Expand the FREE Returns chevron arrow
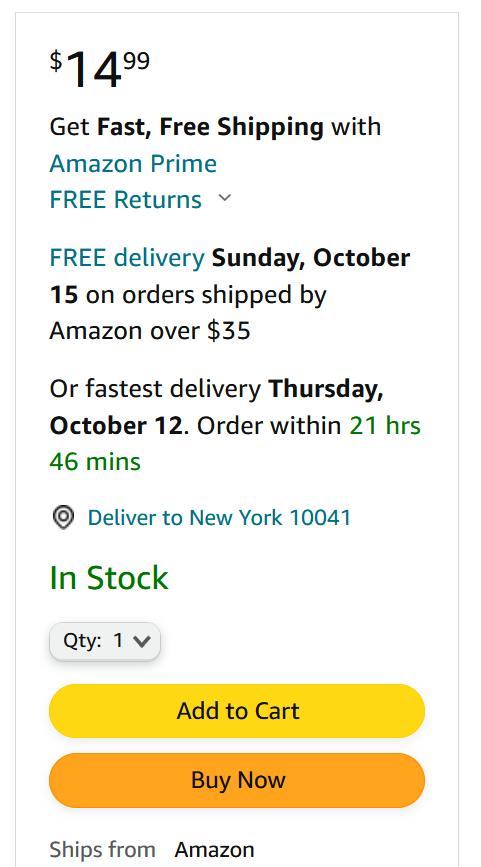This screenshot has height=867, width=481. click(x=224, y=198)
